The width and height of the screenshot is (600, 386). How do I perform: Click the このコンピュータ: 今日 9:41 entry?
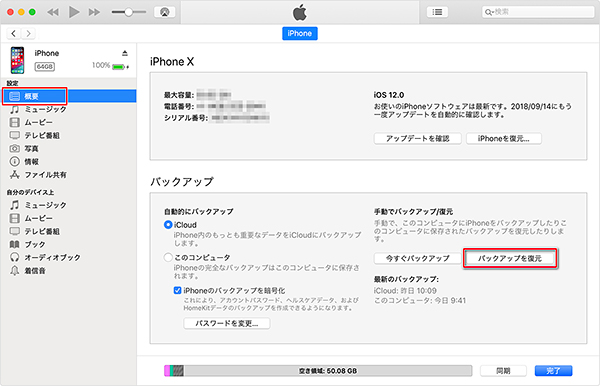[420, 301]
